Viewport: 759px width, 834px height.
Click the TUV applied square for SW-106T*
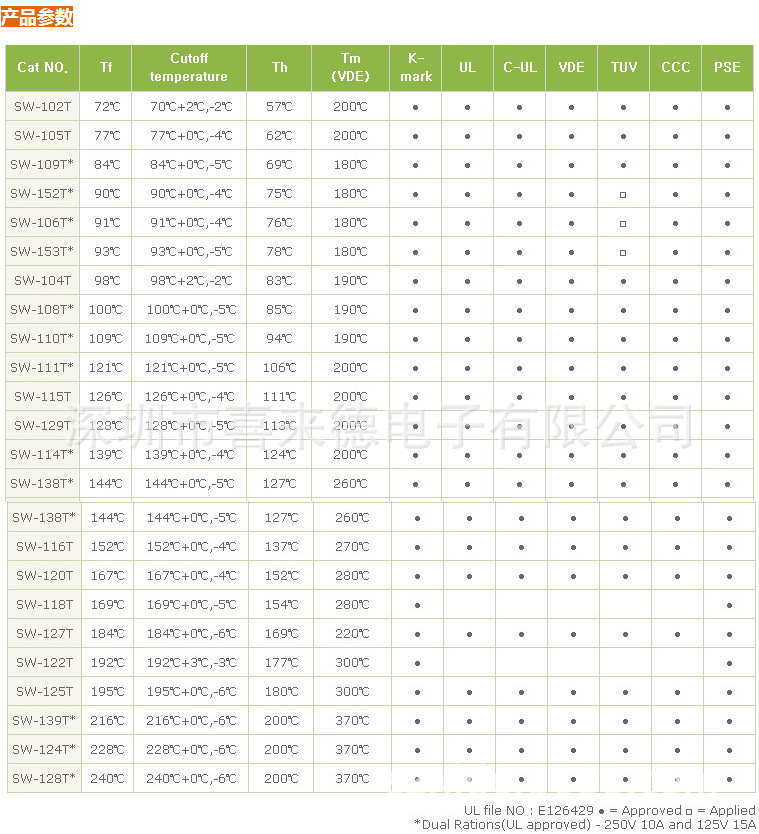point(623,223)
